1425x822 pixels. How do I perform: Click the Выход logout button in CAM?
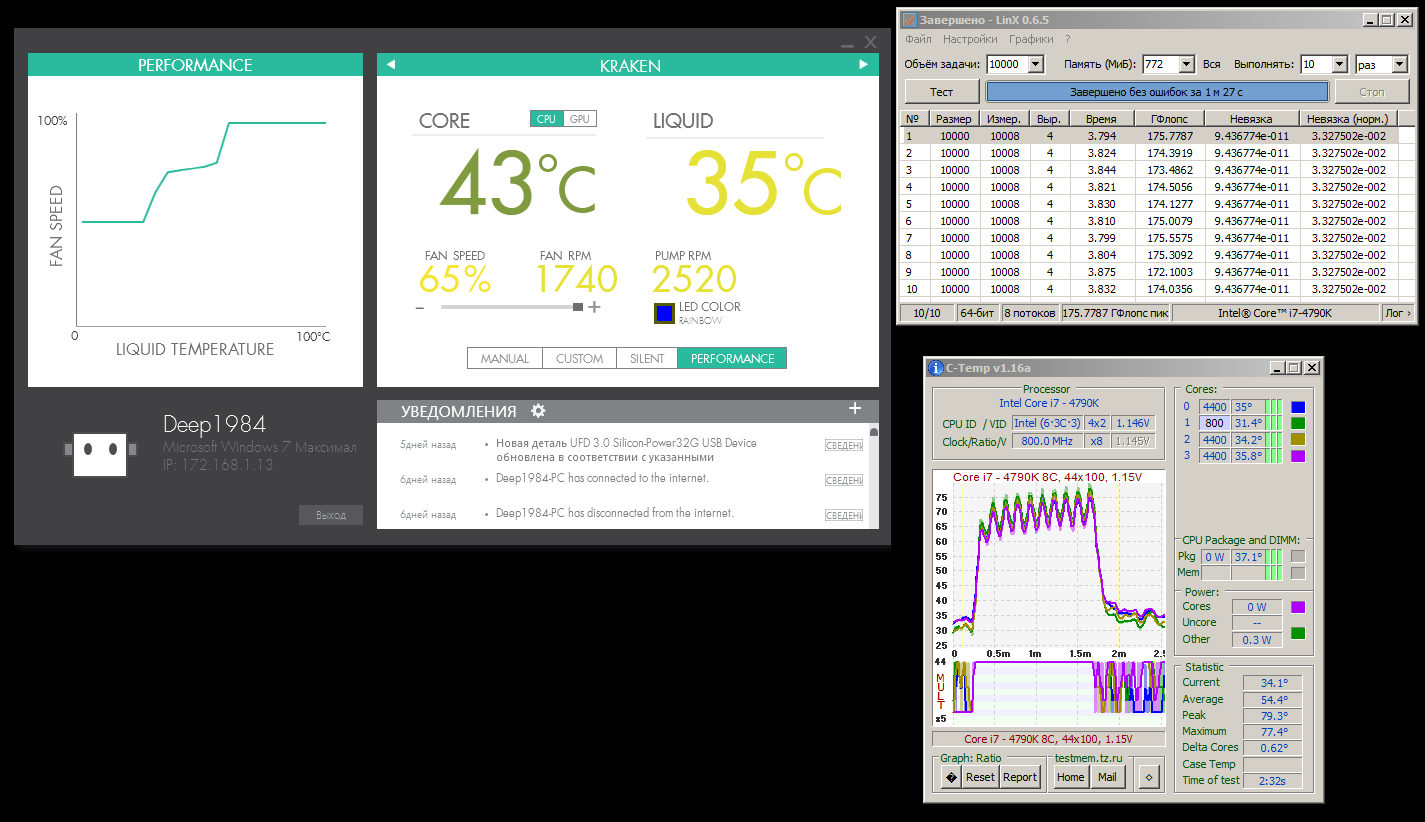330,515
